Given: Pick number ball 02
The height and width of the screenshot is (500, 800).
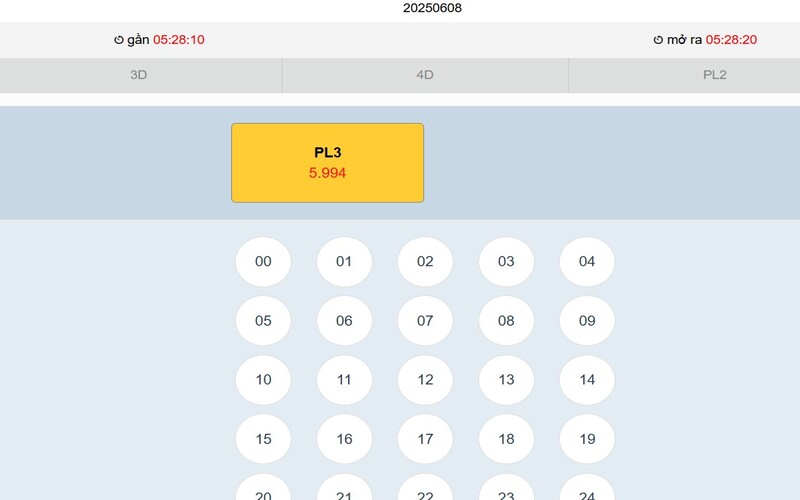Looking at the screenshot, I should pos(425,262).
